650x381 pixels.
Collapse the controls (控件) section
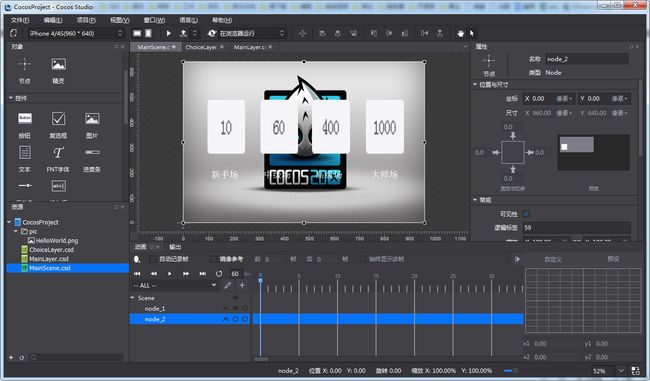(x=11, y=98)
